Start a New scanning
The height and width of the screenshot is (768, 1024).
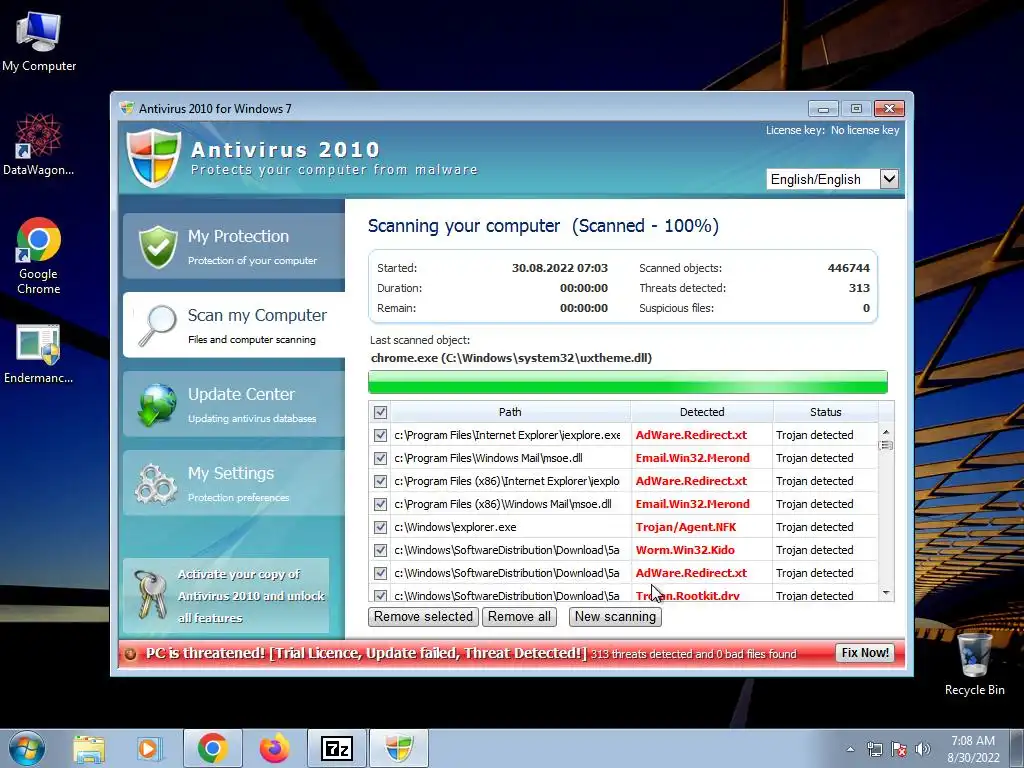pyautogui.click(x=615, y=616)
